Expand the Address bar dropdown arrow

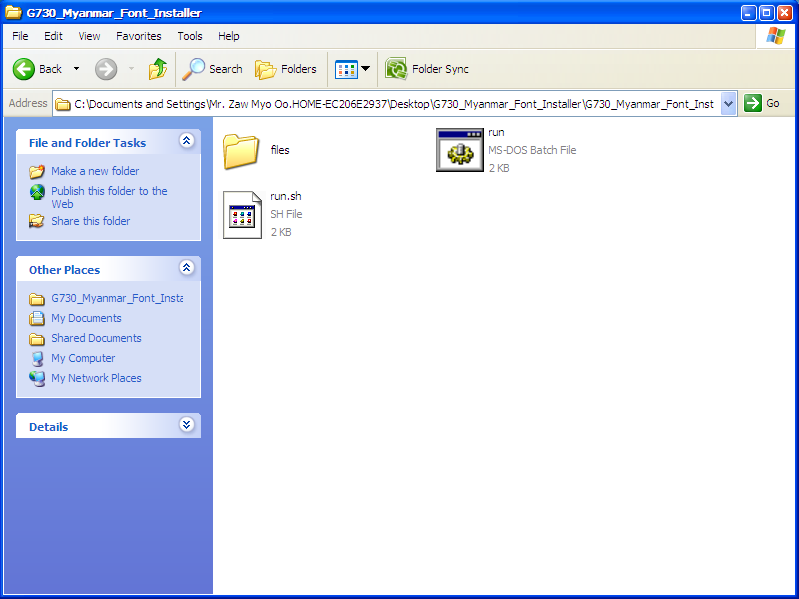[x=729, y=104]
